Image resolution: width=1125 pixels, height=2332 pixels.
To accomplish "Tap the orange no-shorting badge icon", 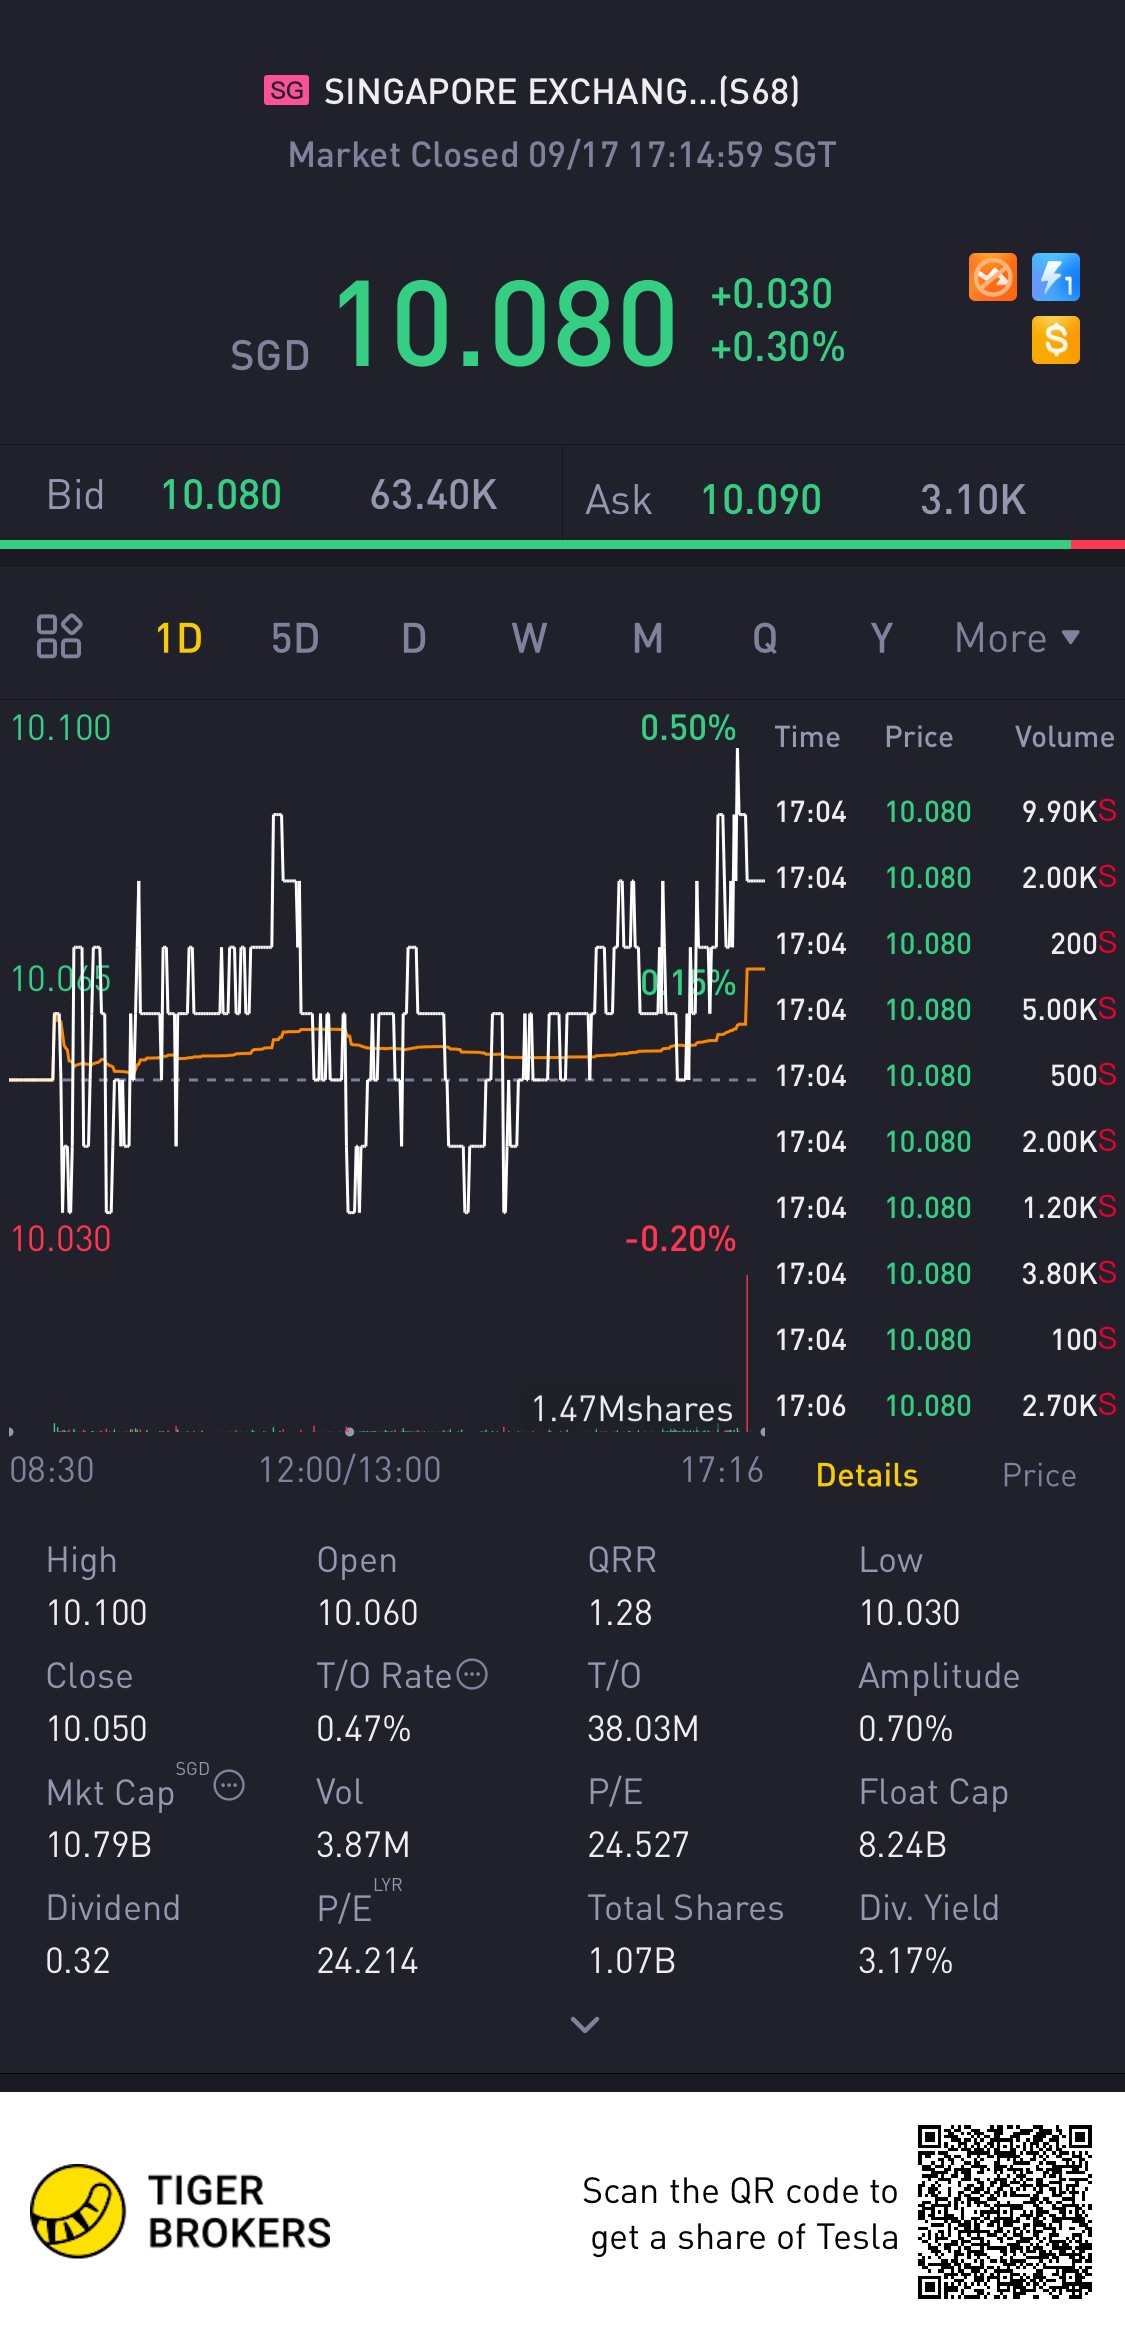I will pyautogui.click(x=992, y=277).
